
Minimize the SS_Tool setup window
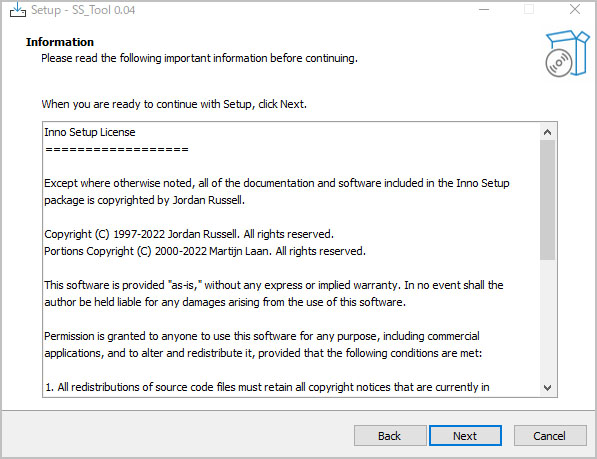coord(484,10)
